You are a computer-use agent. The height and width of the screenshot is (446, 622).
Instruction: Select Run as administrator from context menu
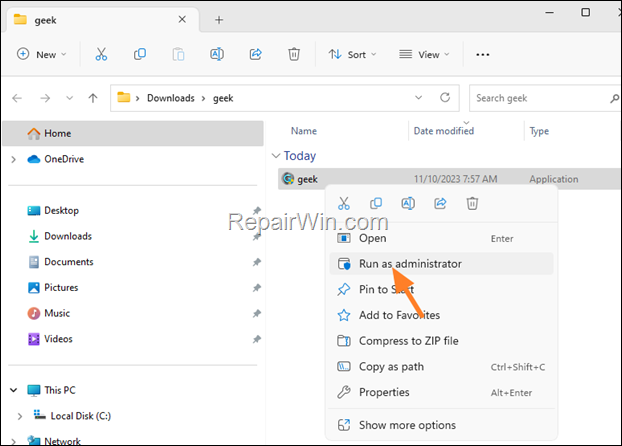pyautogui.click(x=410, y=264)
